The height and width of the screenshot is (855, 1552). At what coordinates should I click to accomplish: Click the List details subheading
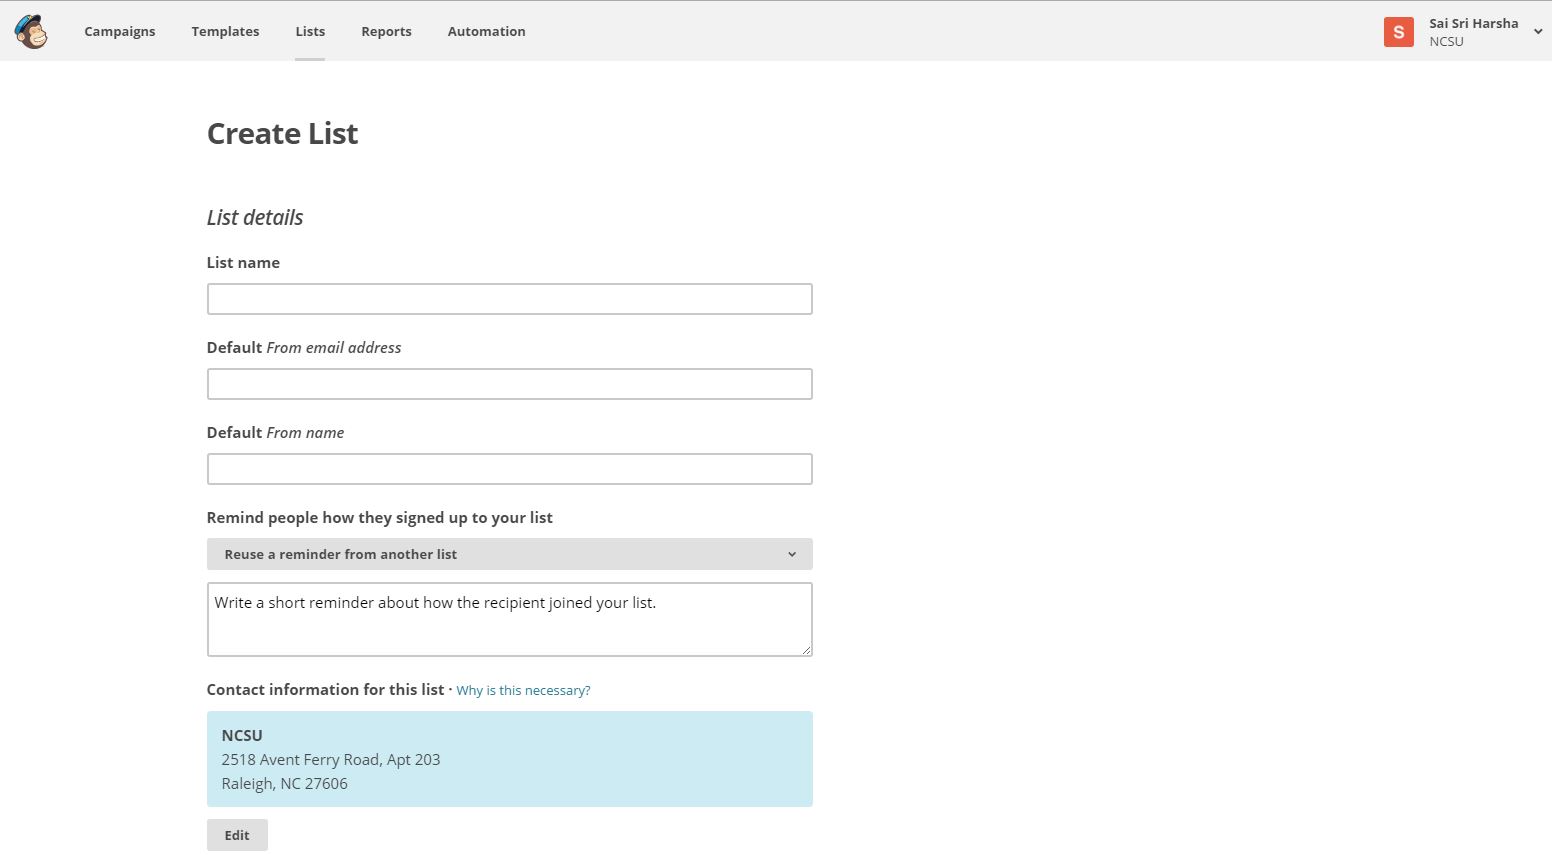[255, 218]
